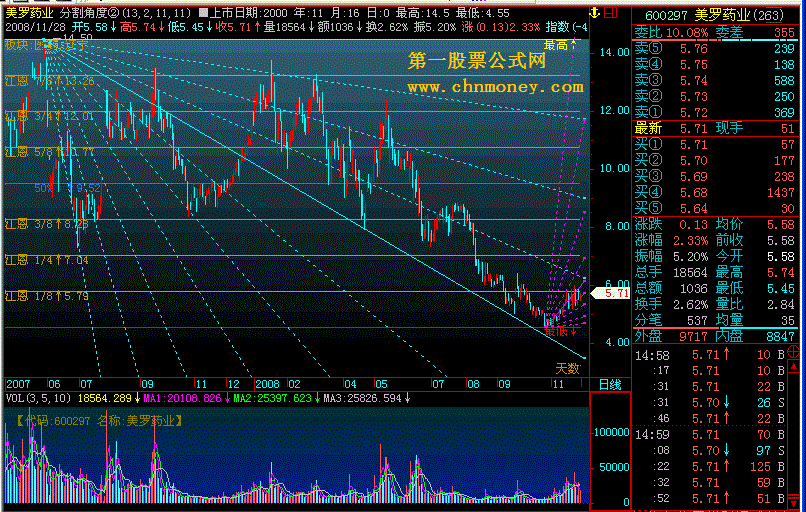Click the 外盘 9717 value

click(x=693, y=337)
